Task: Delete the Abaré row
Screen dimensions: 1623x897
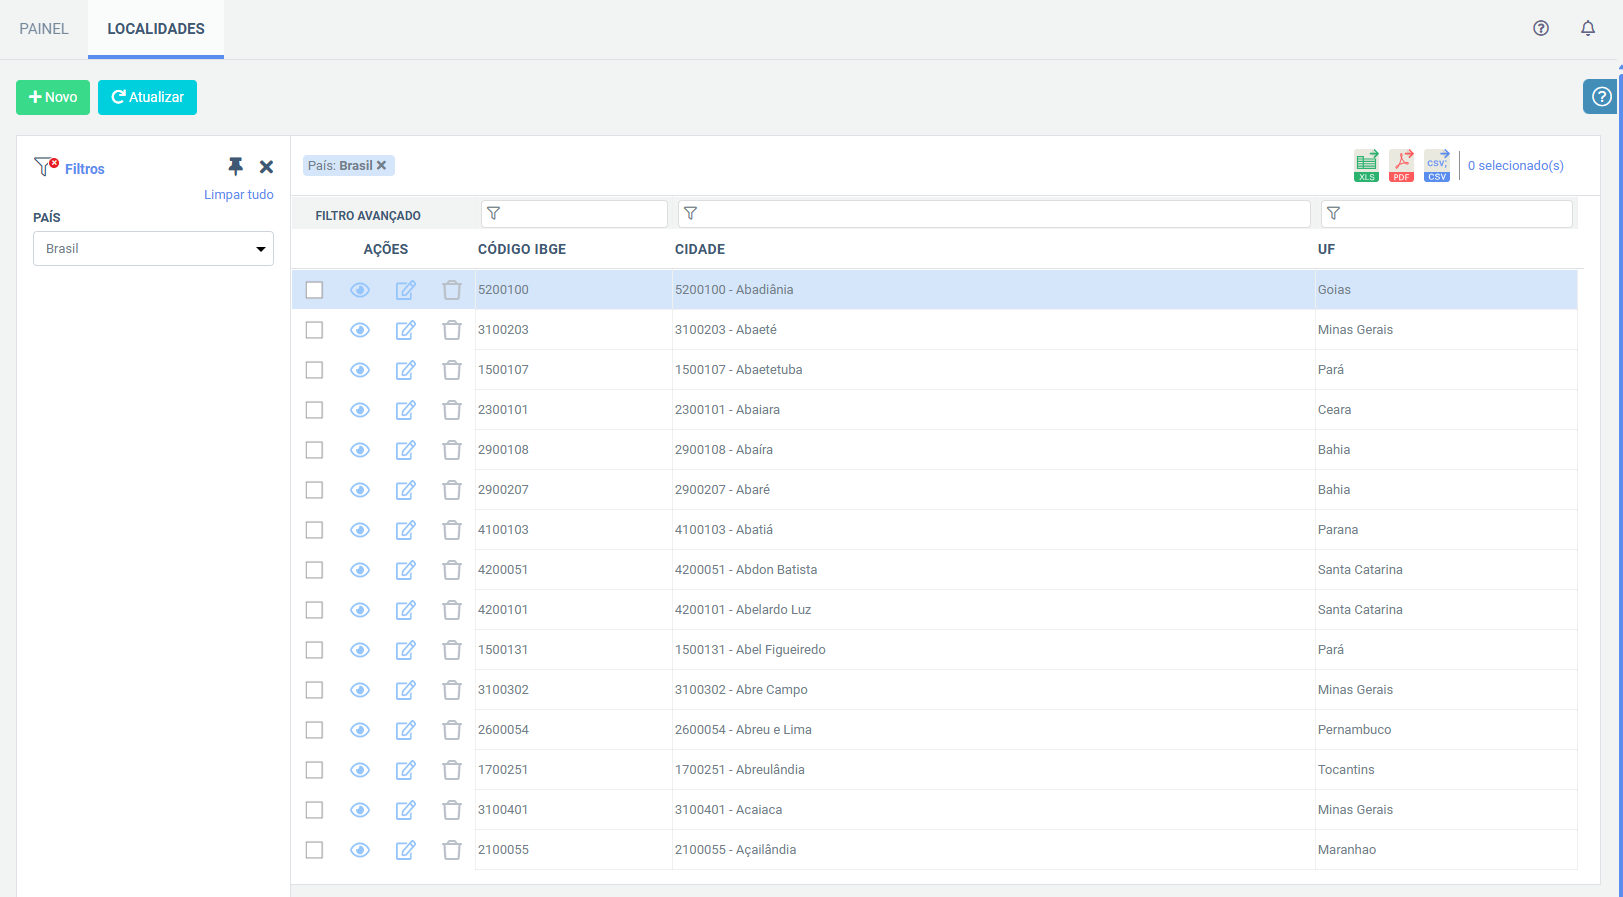Action: 452,490
